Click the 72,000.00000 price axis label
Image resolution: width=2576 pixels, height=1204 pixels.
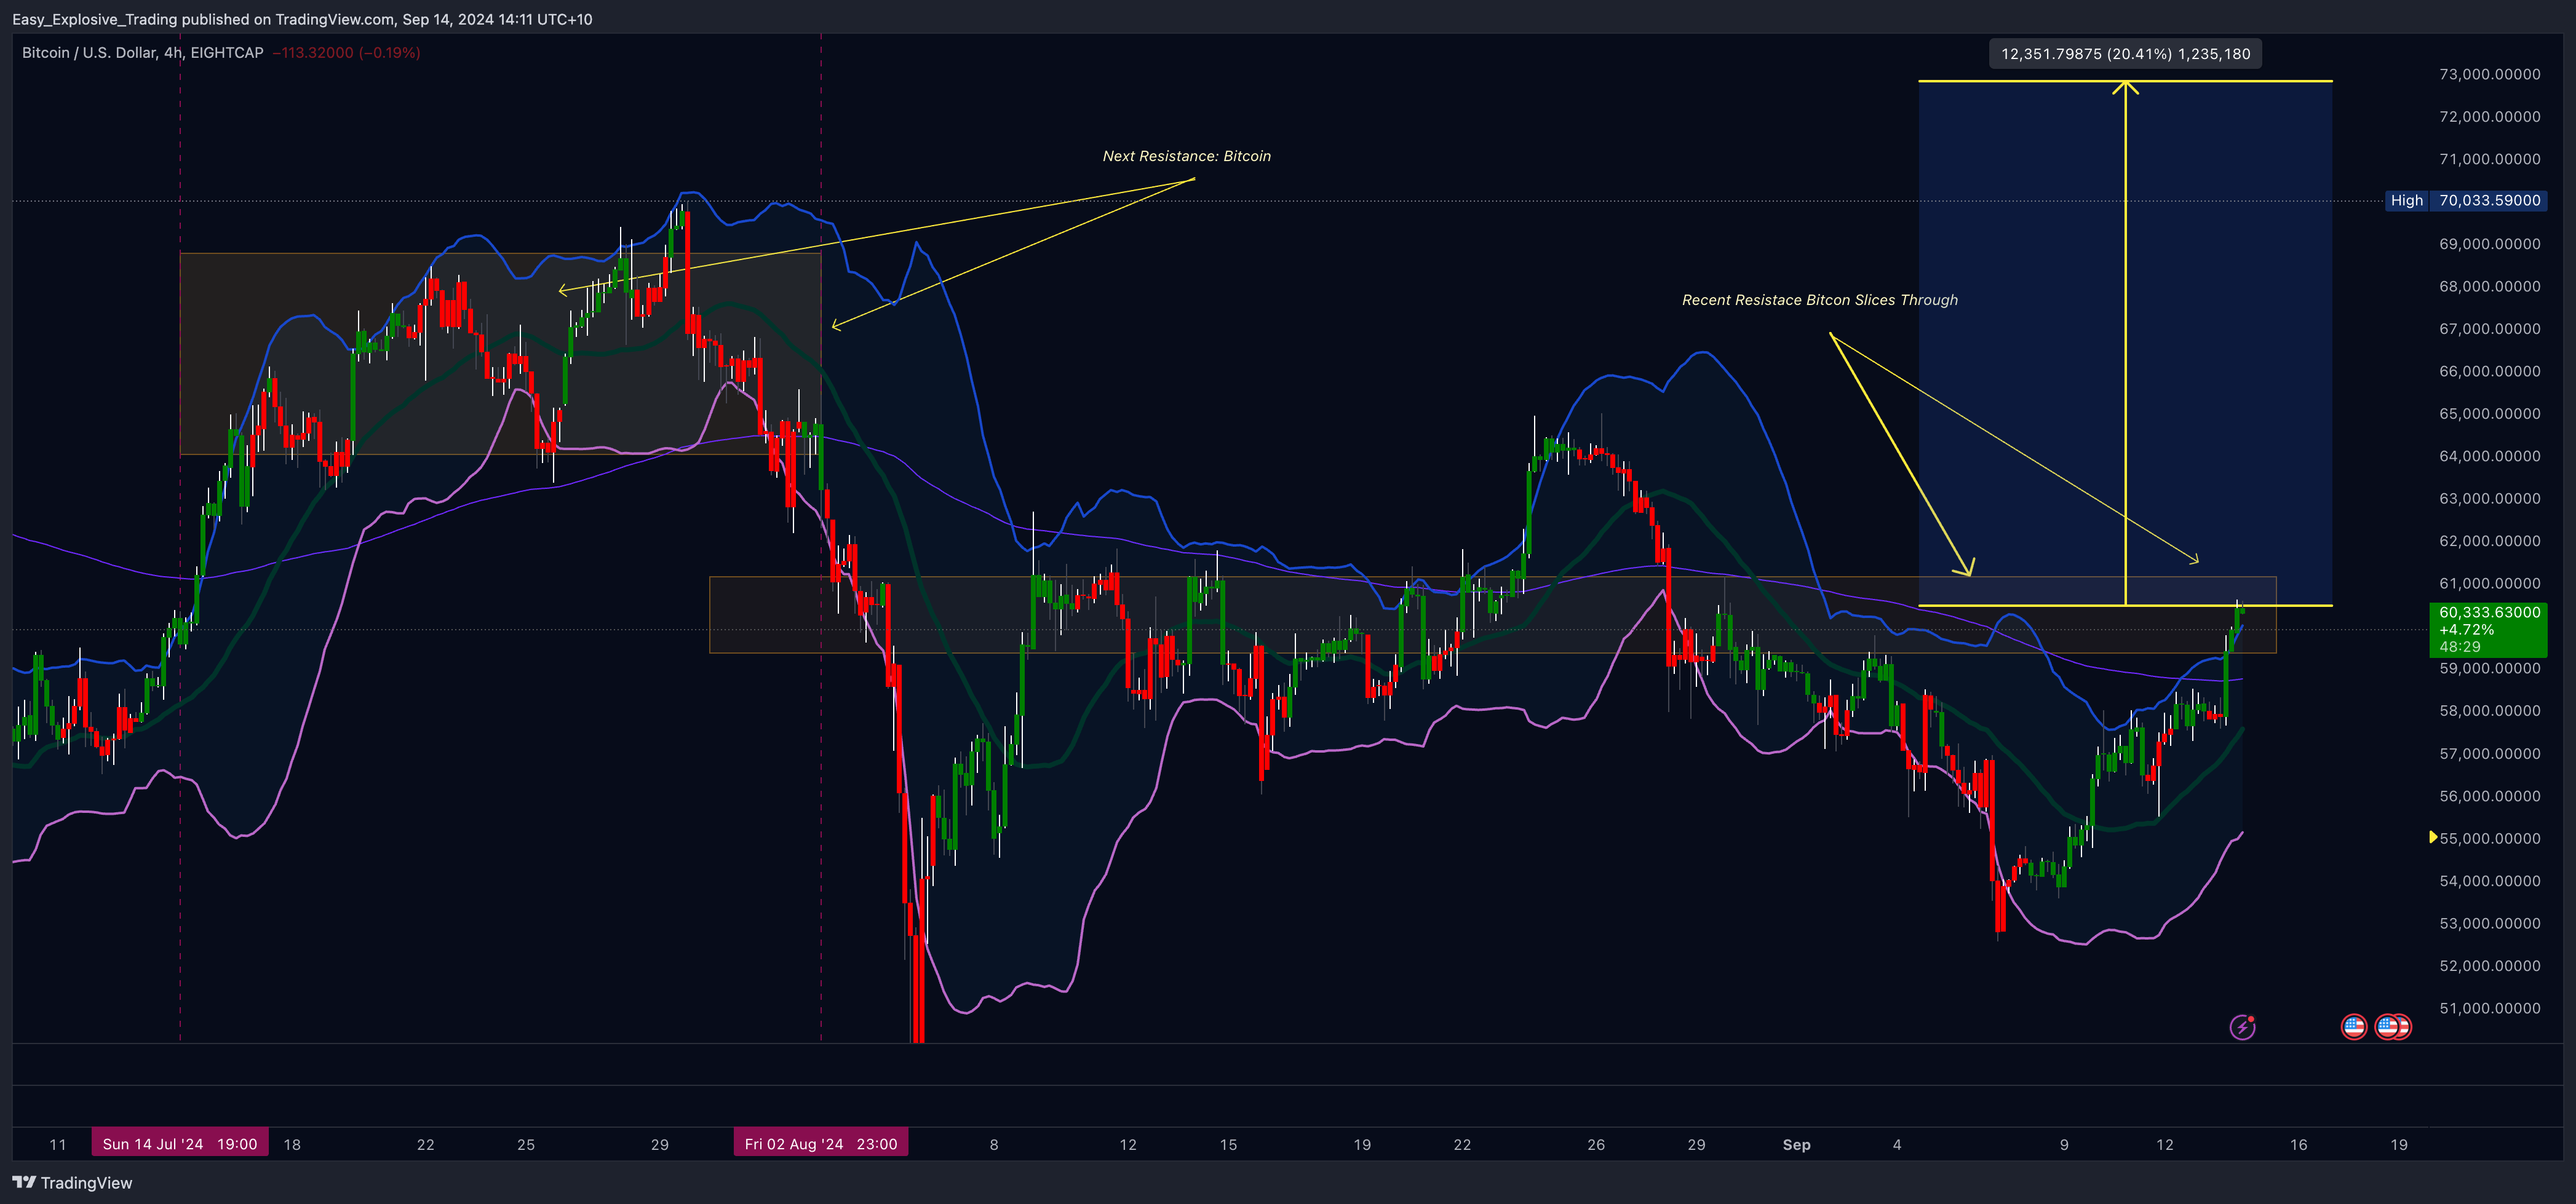pyautogui.click(x=2490, y=117)
